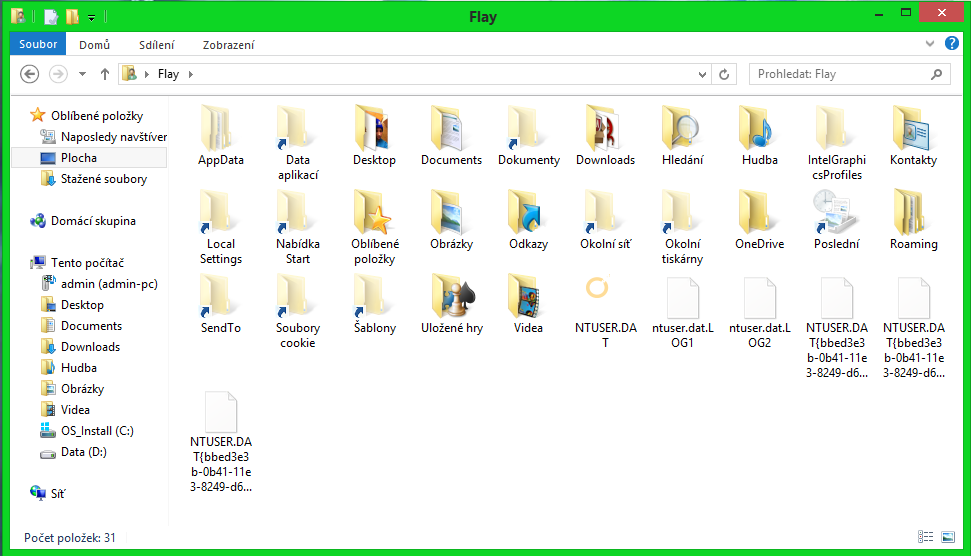
Task: Select the Poslední recent items shortcut
Action: [x=837, y=220]
